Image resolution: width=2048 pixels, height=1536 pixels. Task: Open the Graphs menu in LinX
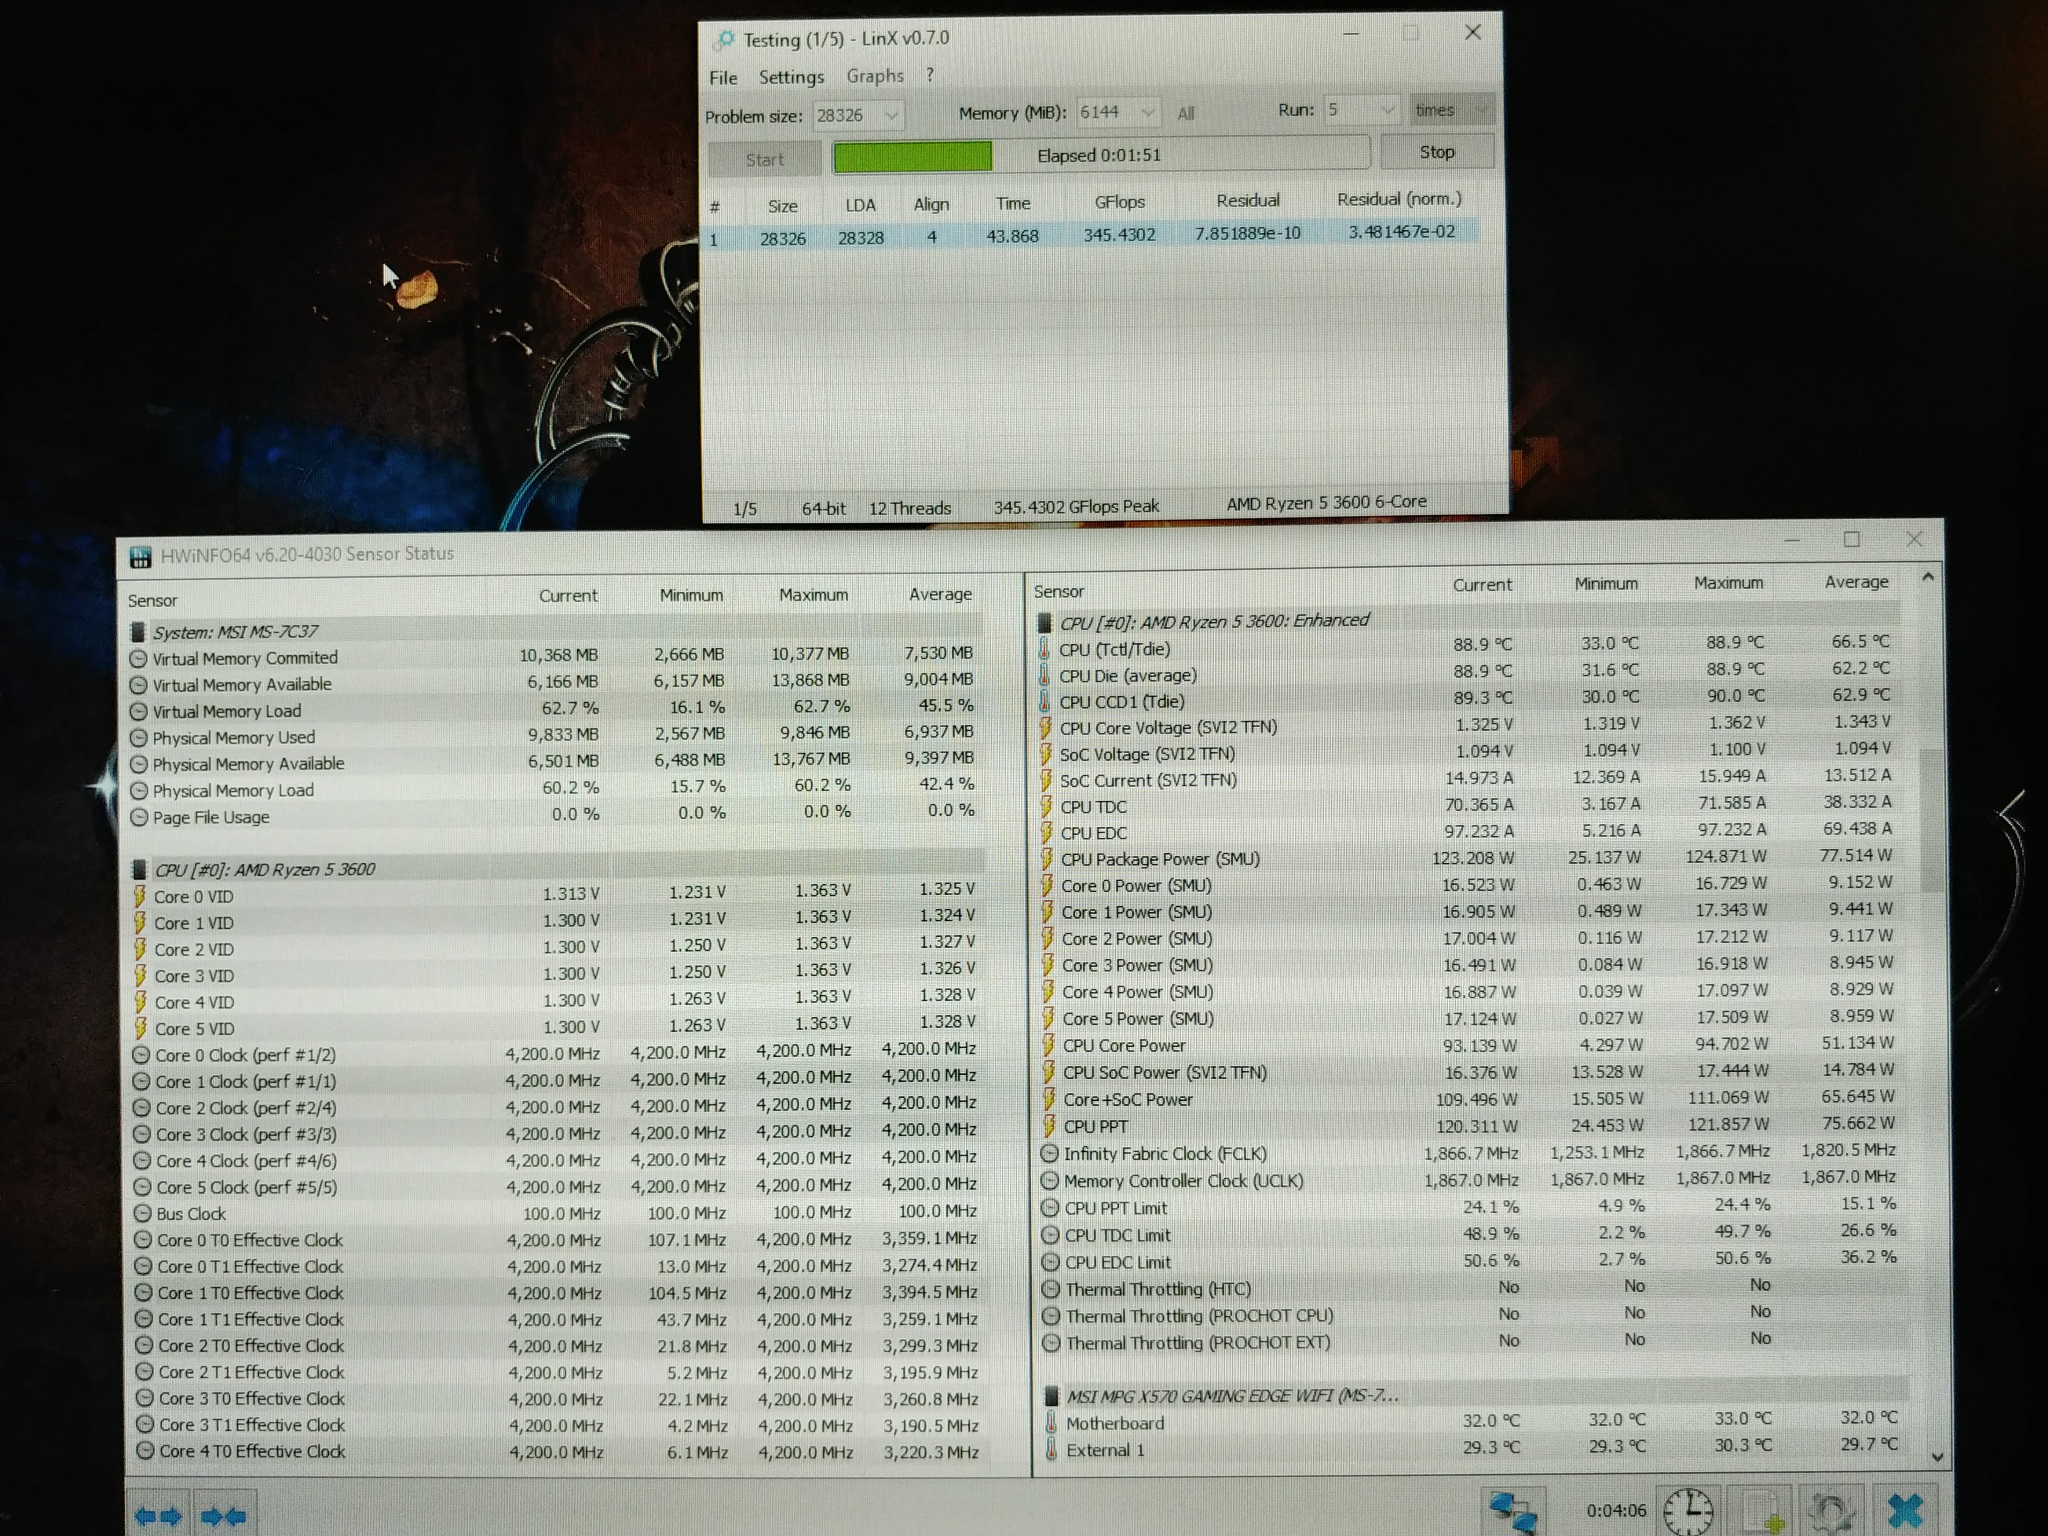click(875, 76)
